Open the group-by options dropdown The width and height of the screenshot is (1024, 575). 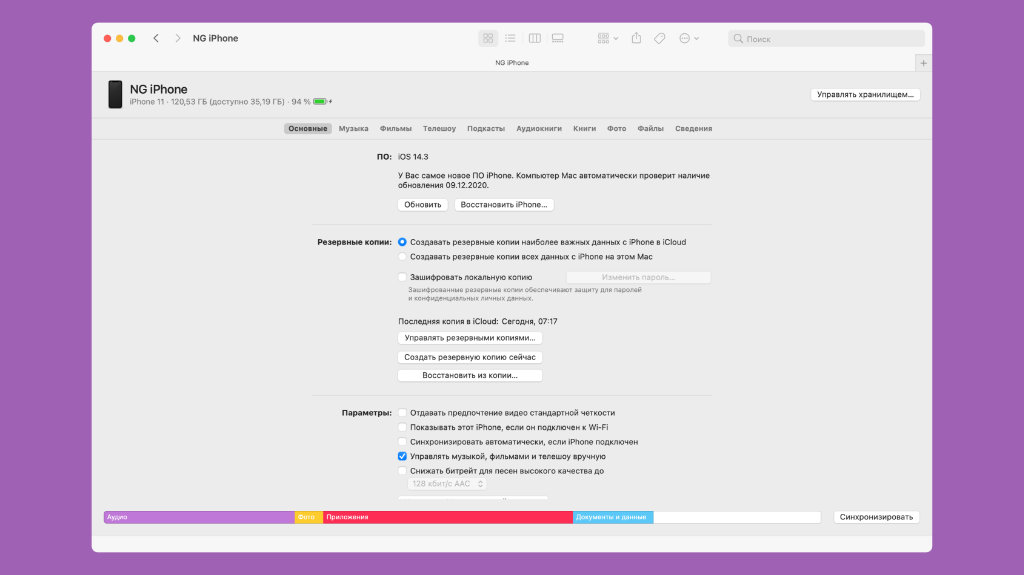[x=607, y=39]
